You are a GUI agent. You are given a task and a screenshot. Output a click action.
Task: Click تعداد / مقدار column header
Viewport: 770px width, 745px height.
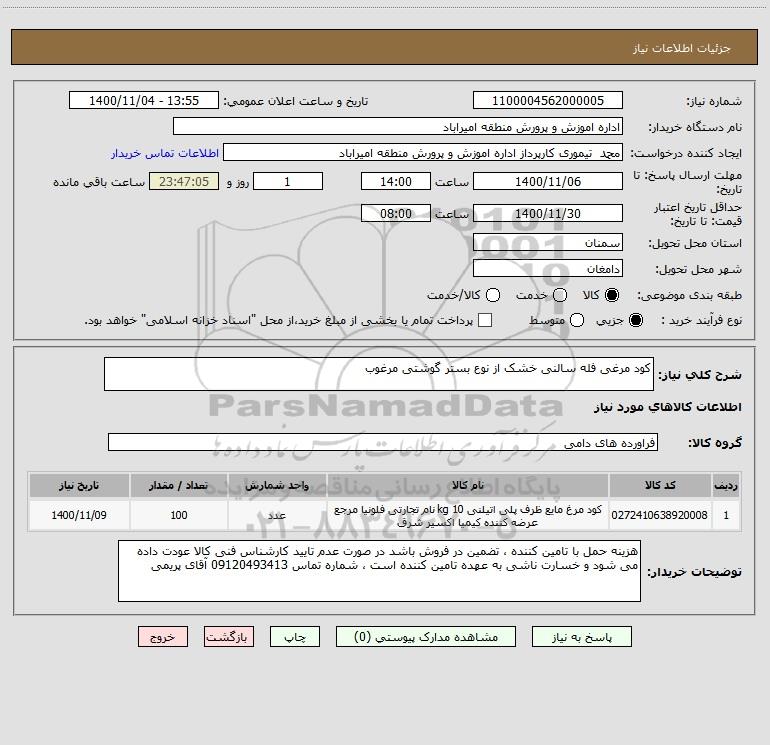click(179, 485)
